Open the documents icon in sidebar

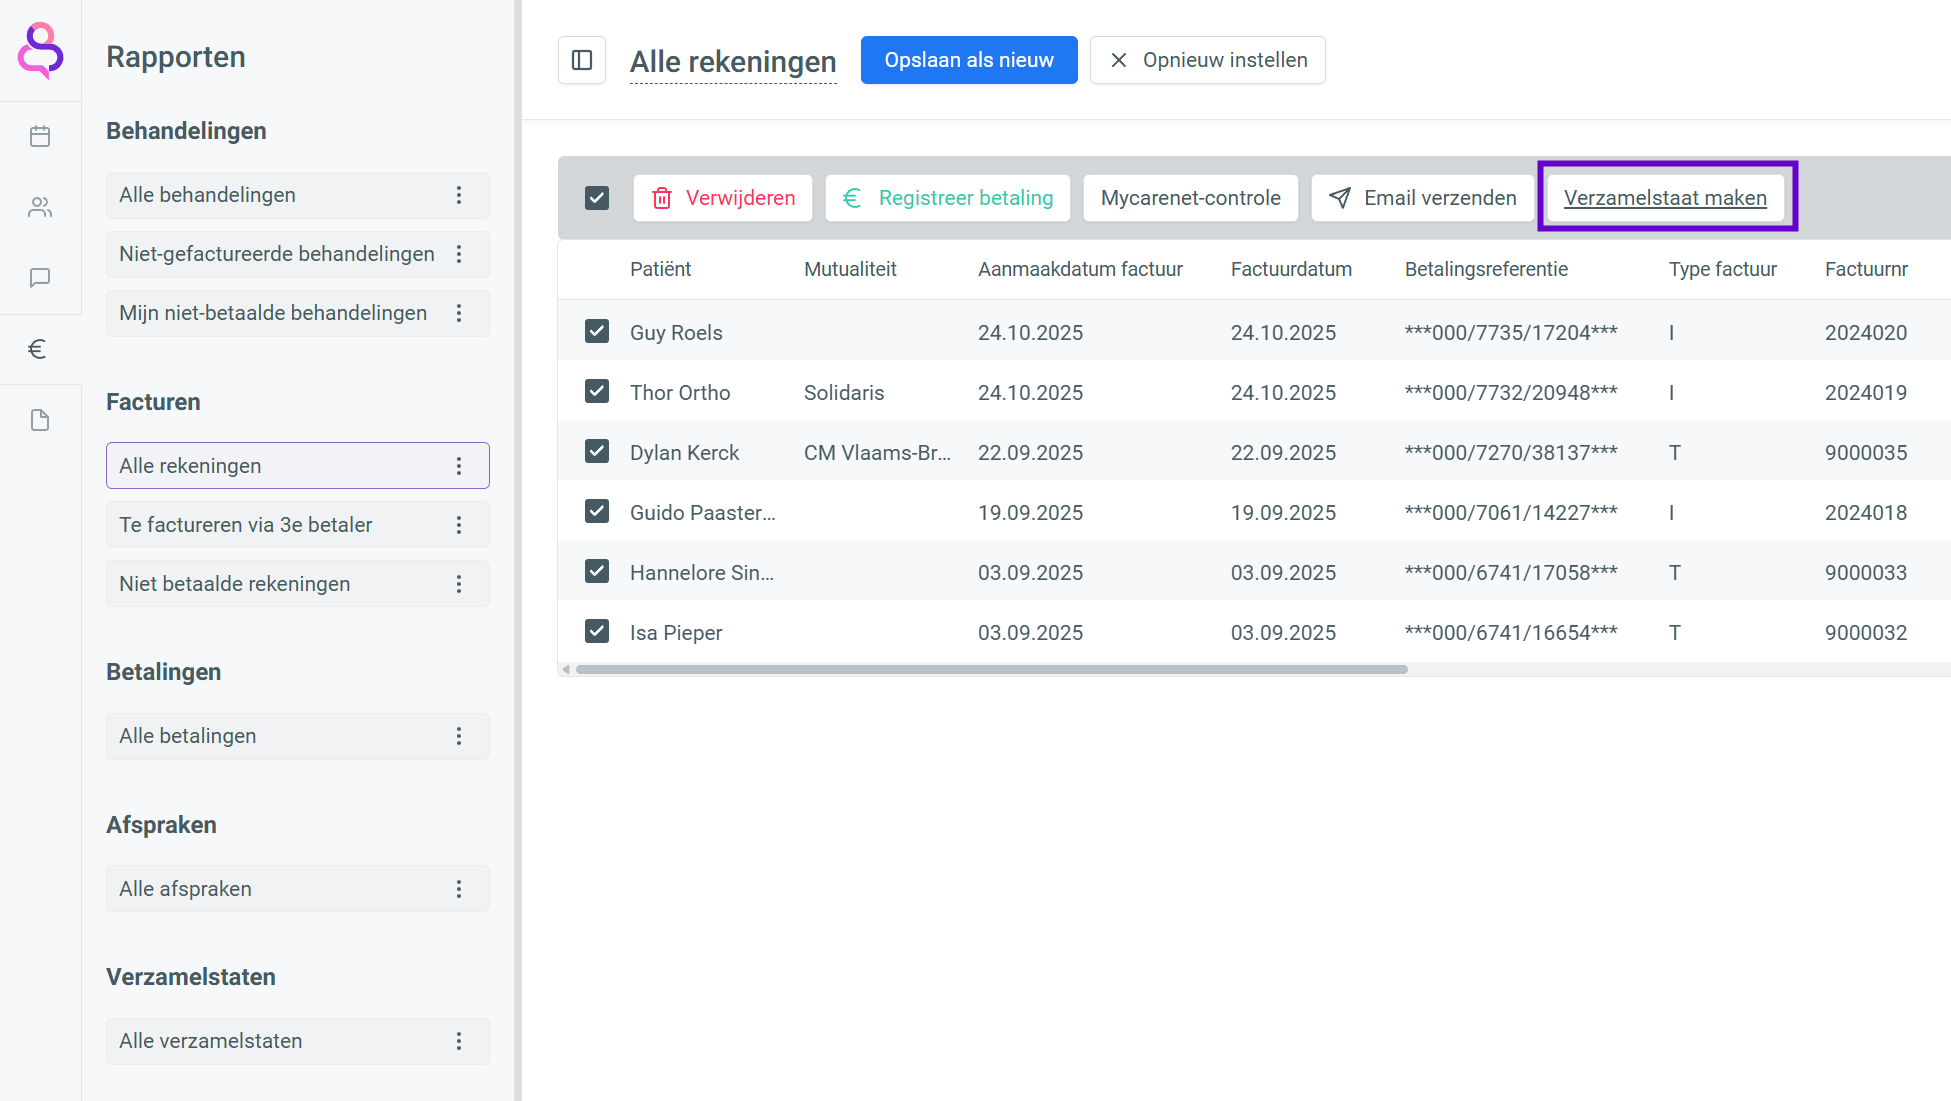point(40,420)
